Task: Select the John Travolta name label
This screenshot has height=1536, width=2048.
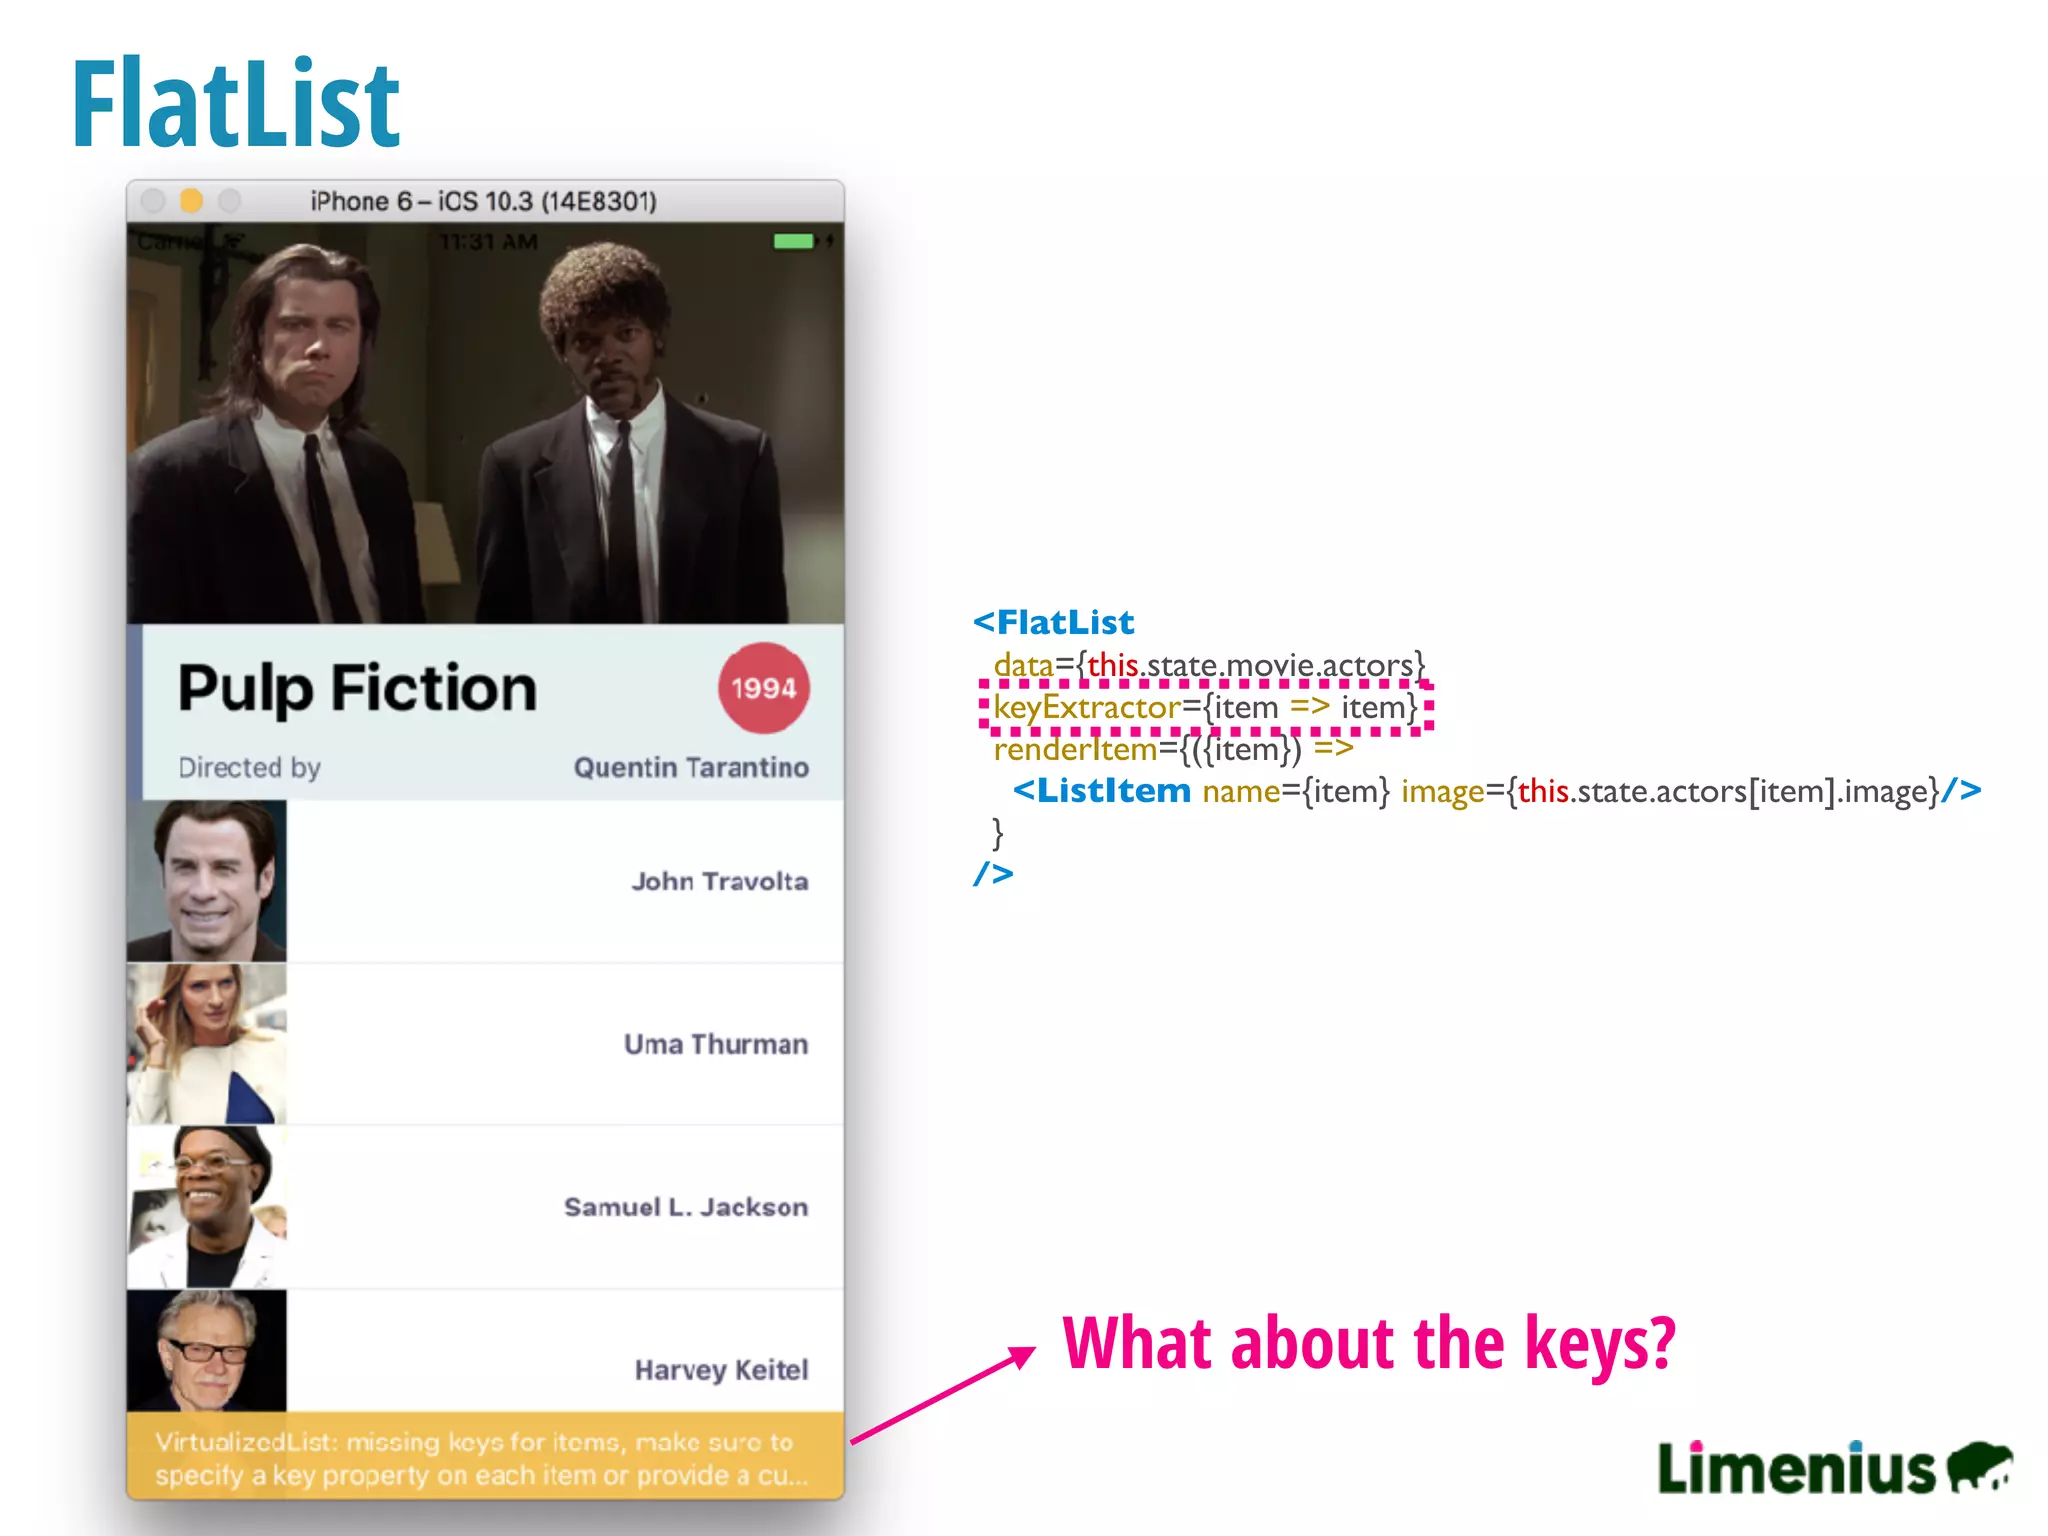Action: coord(719,881)
